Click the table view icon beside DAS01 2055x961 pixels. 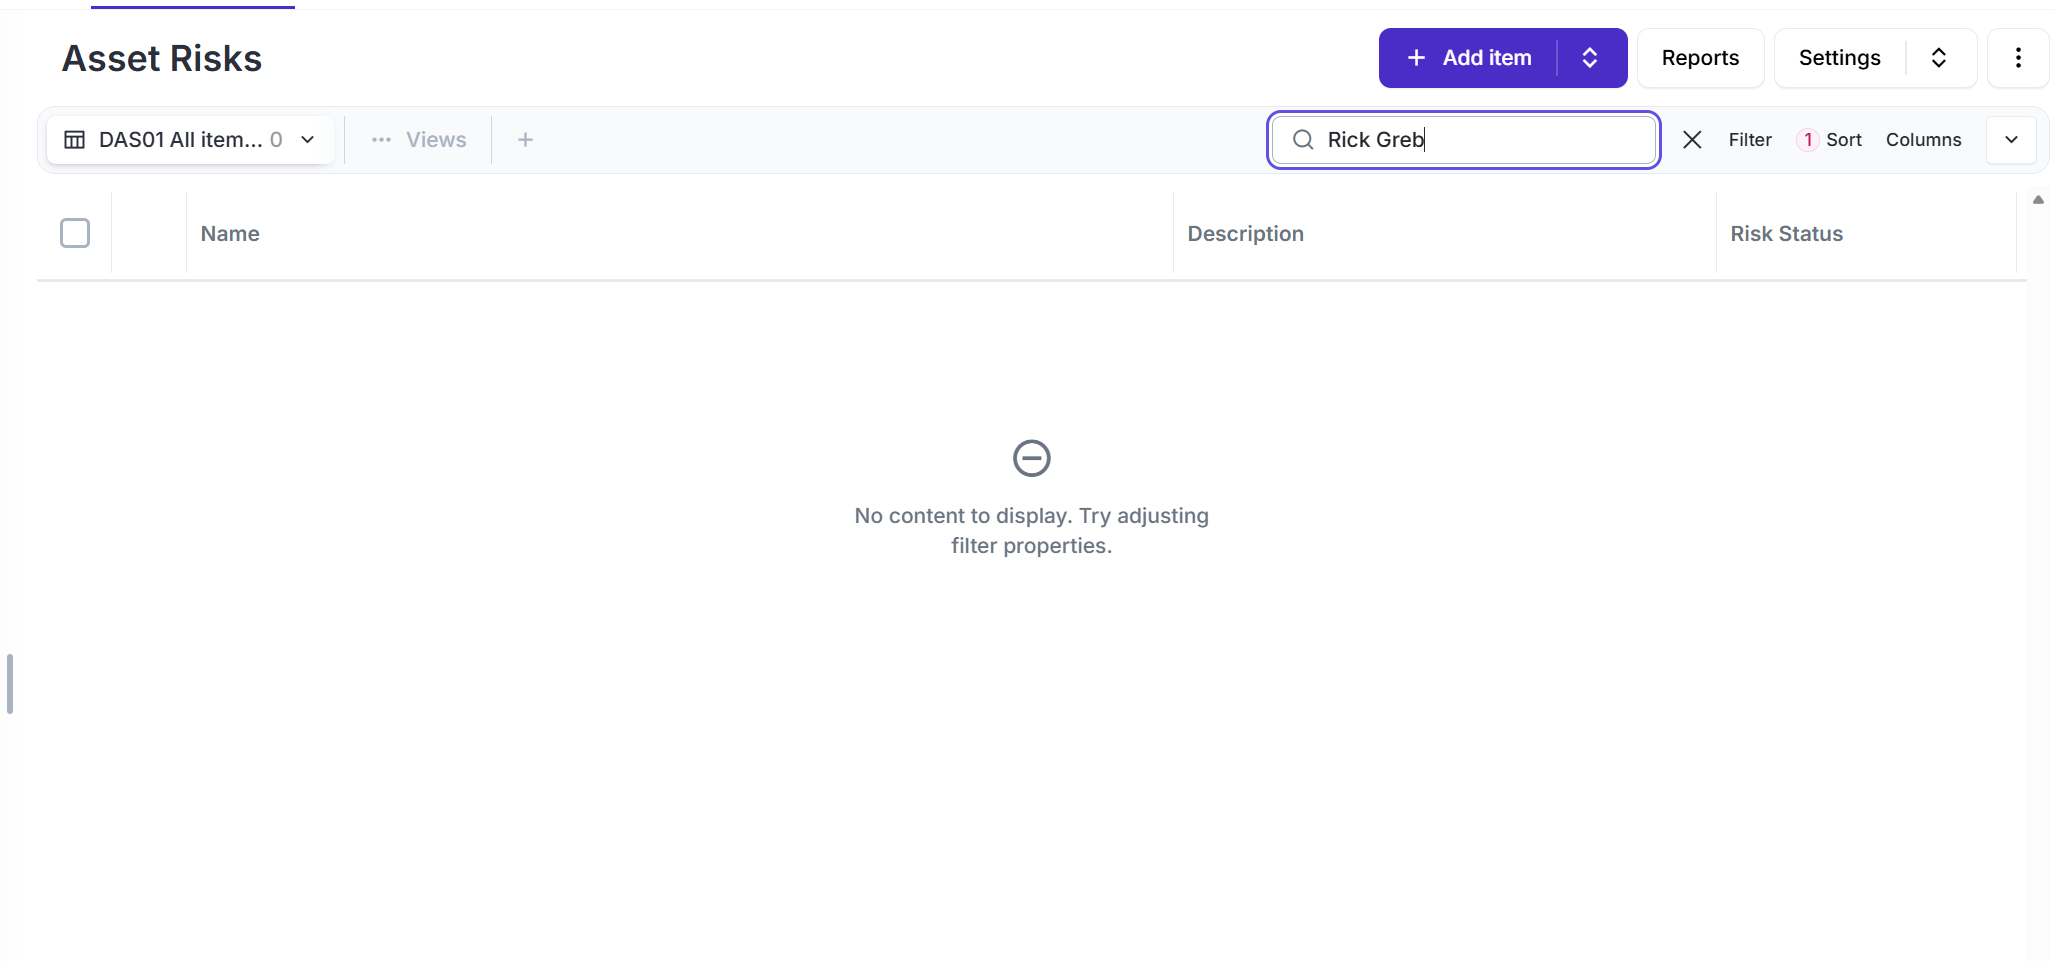point(75,140)
